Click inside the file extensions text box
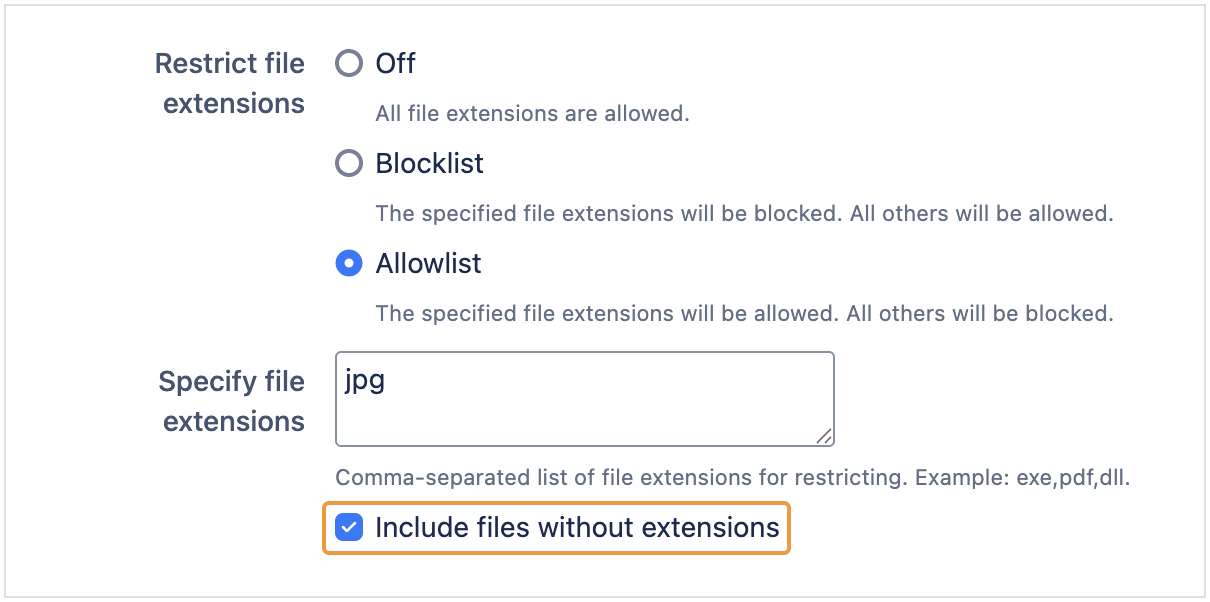 click(x=585, y=398)
